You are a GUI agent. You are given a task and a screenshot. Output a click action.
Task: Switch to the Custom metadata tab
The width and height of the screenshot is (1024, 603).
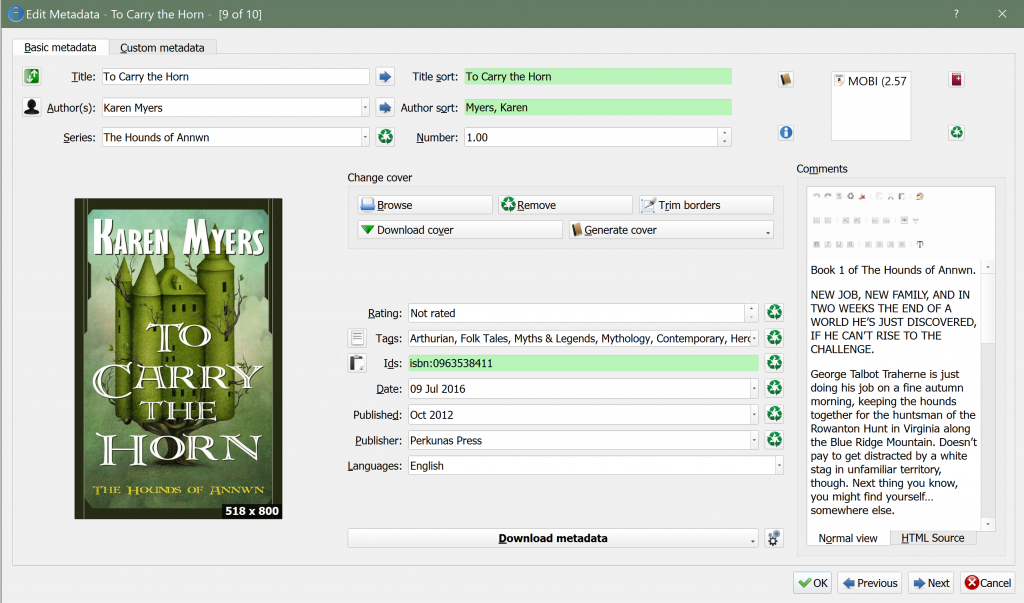[x=162, y=47]
